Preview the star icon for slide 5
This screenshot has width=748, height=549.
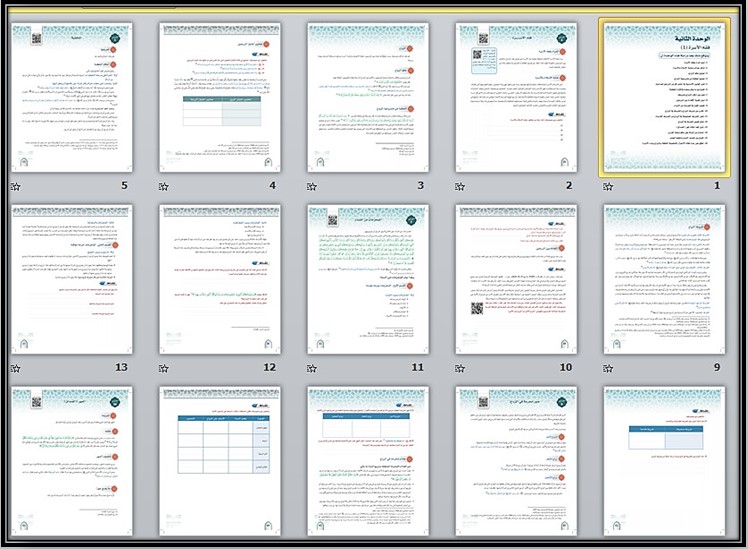[16, 186]
